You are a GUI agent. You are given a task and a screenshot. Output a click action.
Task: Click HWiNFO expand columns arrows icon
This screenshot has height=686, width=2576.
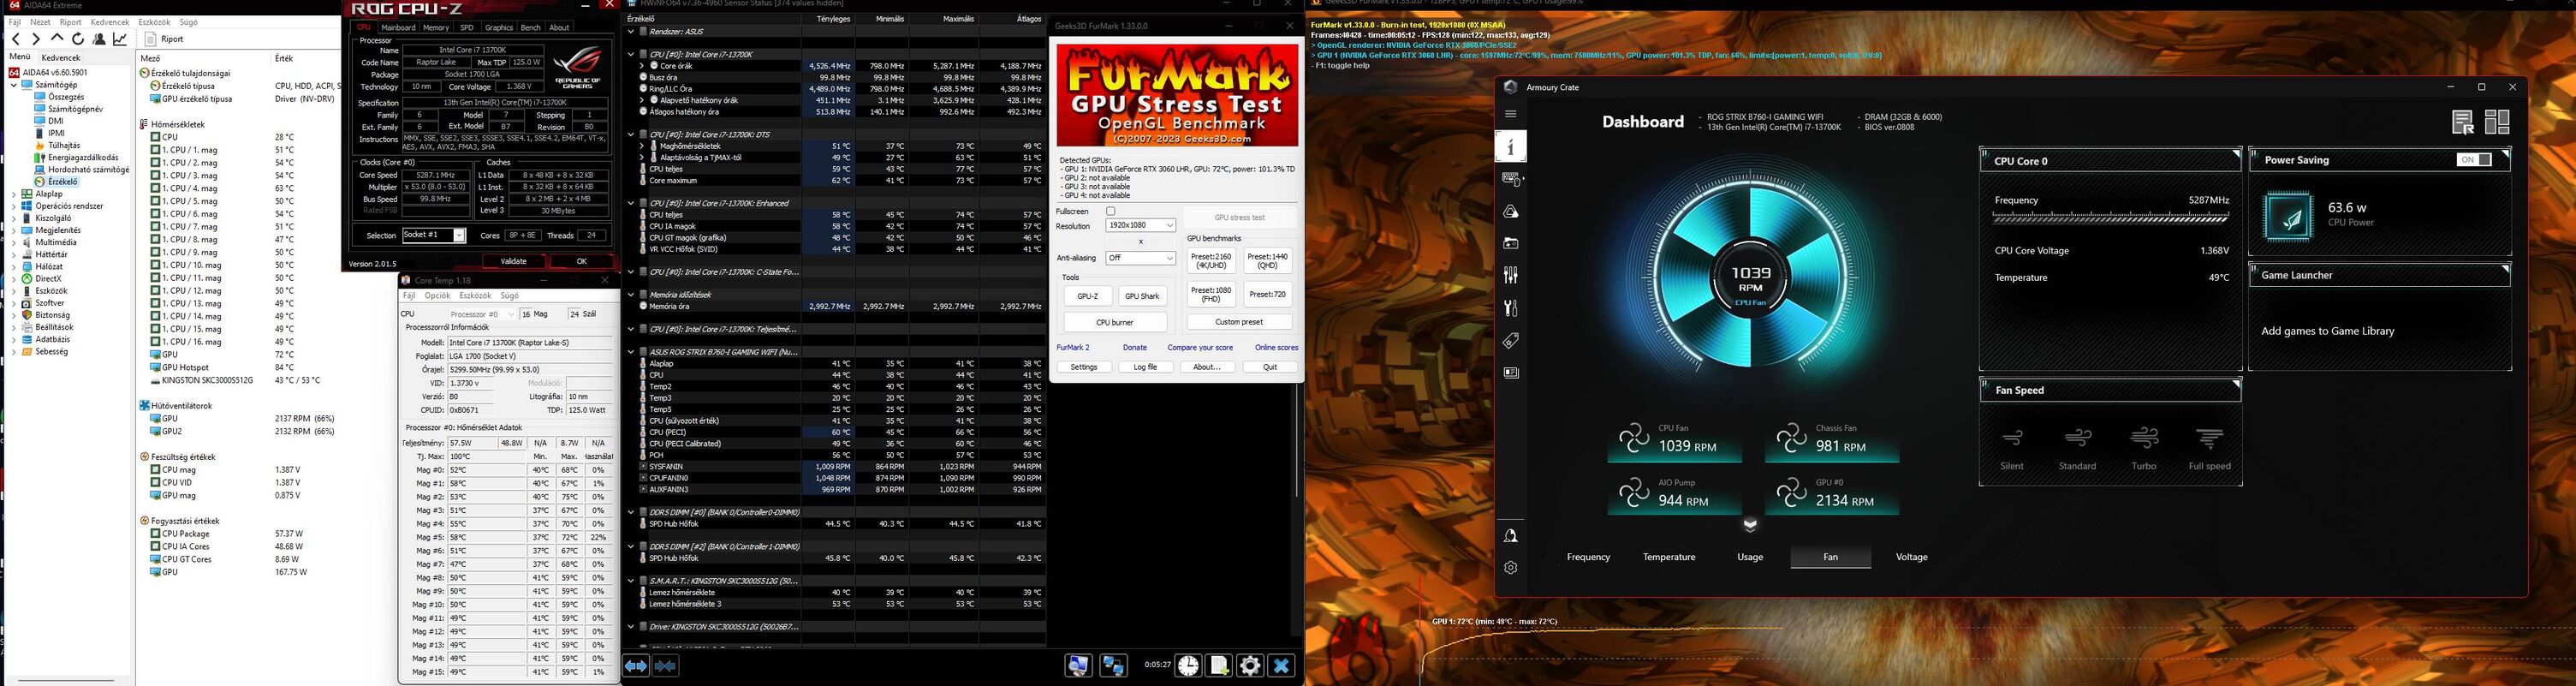[636, 666]
